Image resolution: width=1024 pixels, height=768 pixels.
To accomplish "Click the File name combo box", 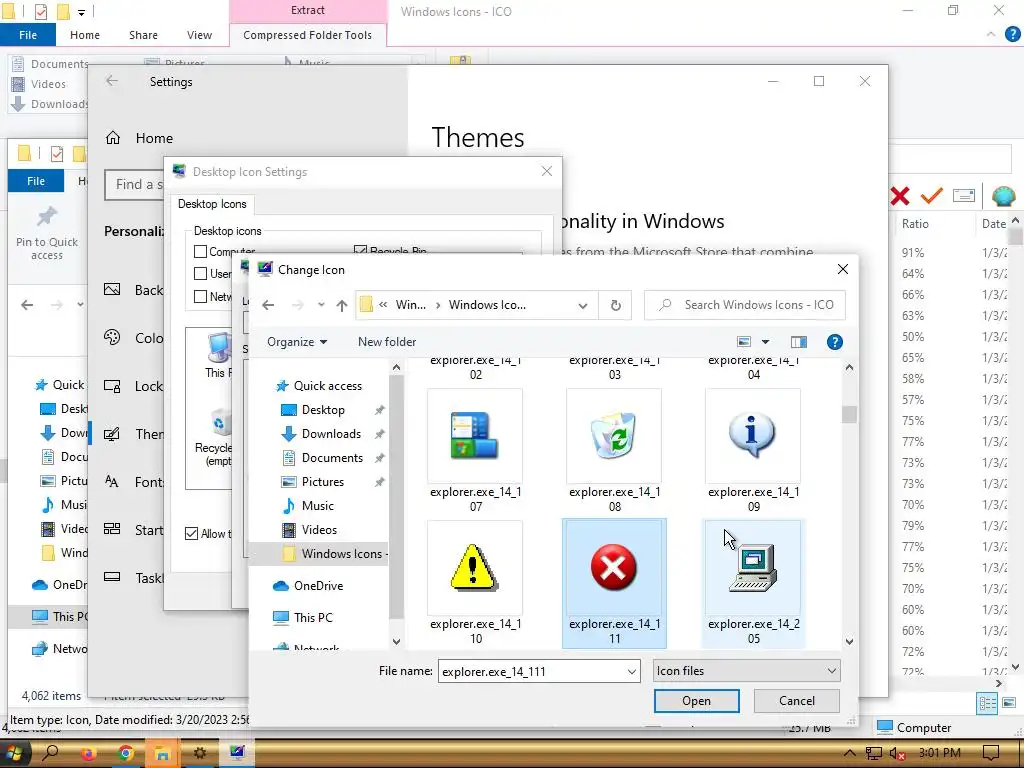I will [539, 671].
